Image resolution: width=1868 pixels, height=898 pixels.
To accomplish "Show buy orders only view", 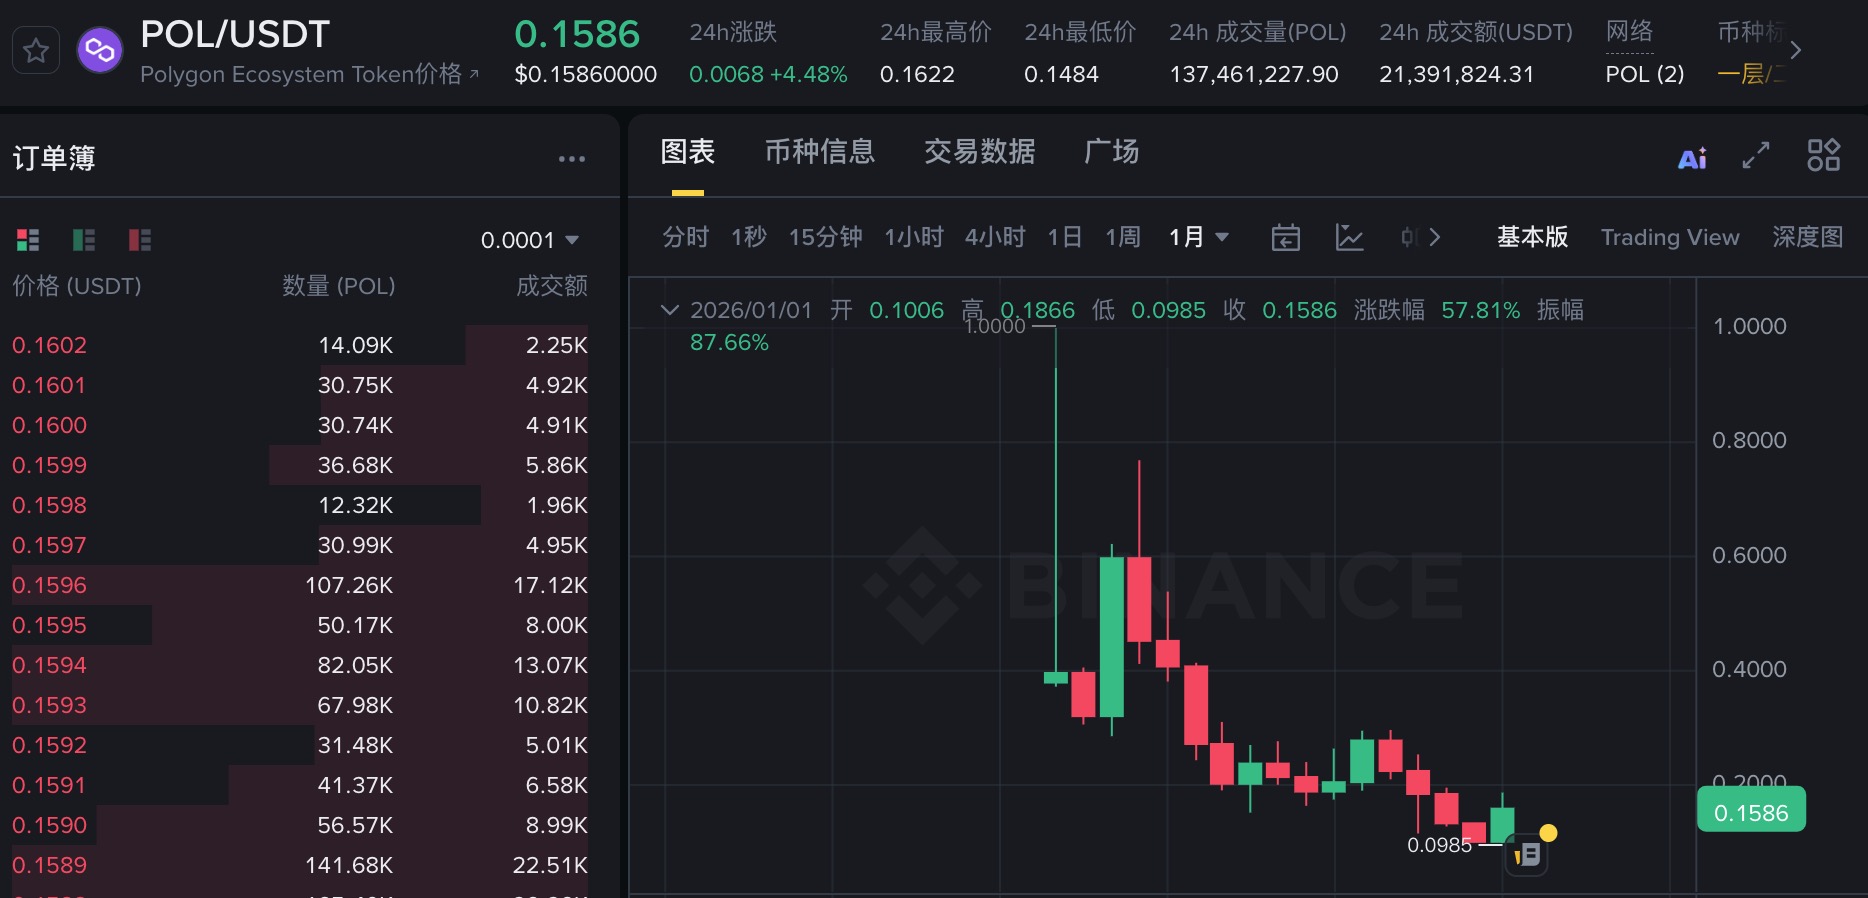I will point(84,240).
